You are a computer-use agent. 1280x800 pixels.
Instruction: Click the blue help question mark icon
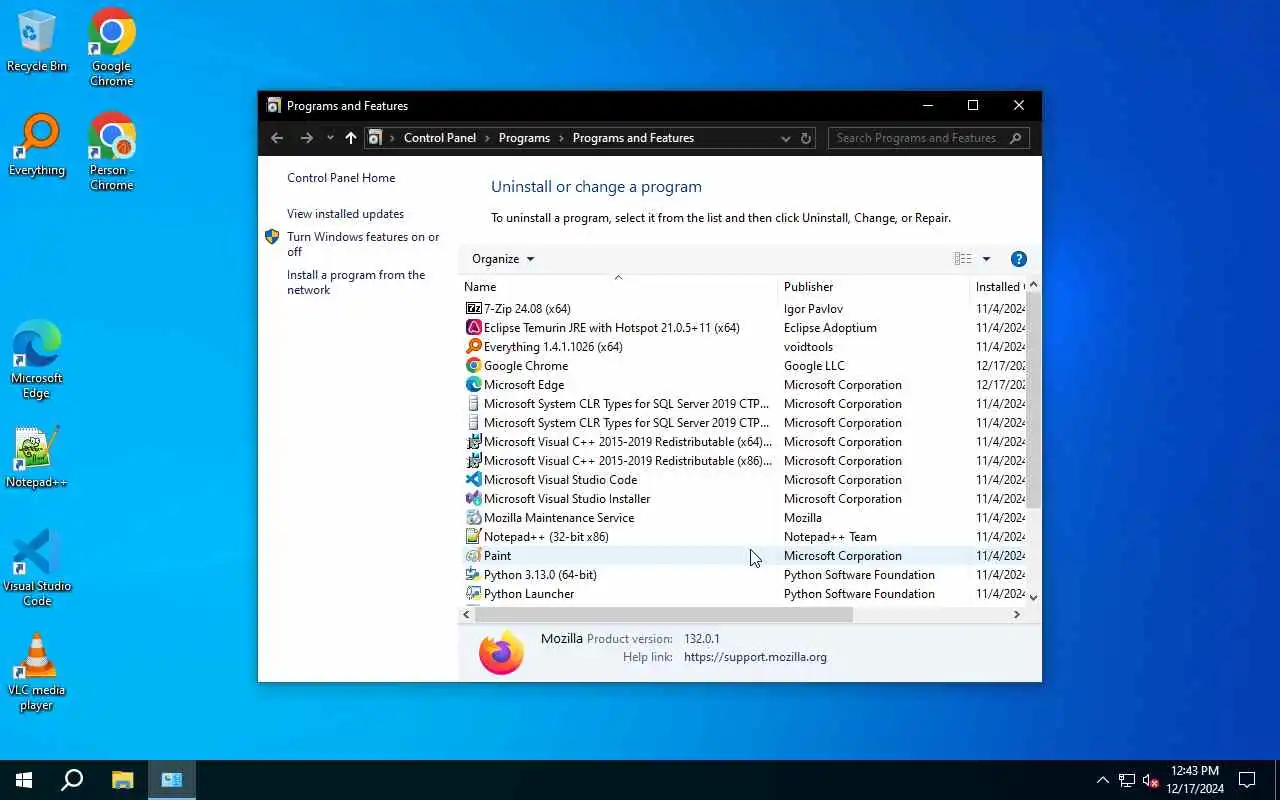[1019, 259]
